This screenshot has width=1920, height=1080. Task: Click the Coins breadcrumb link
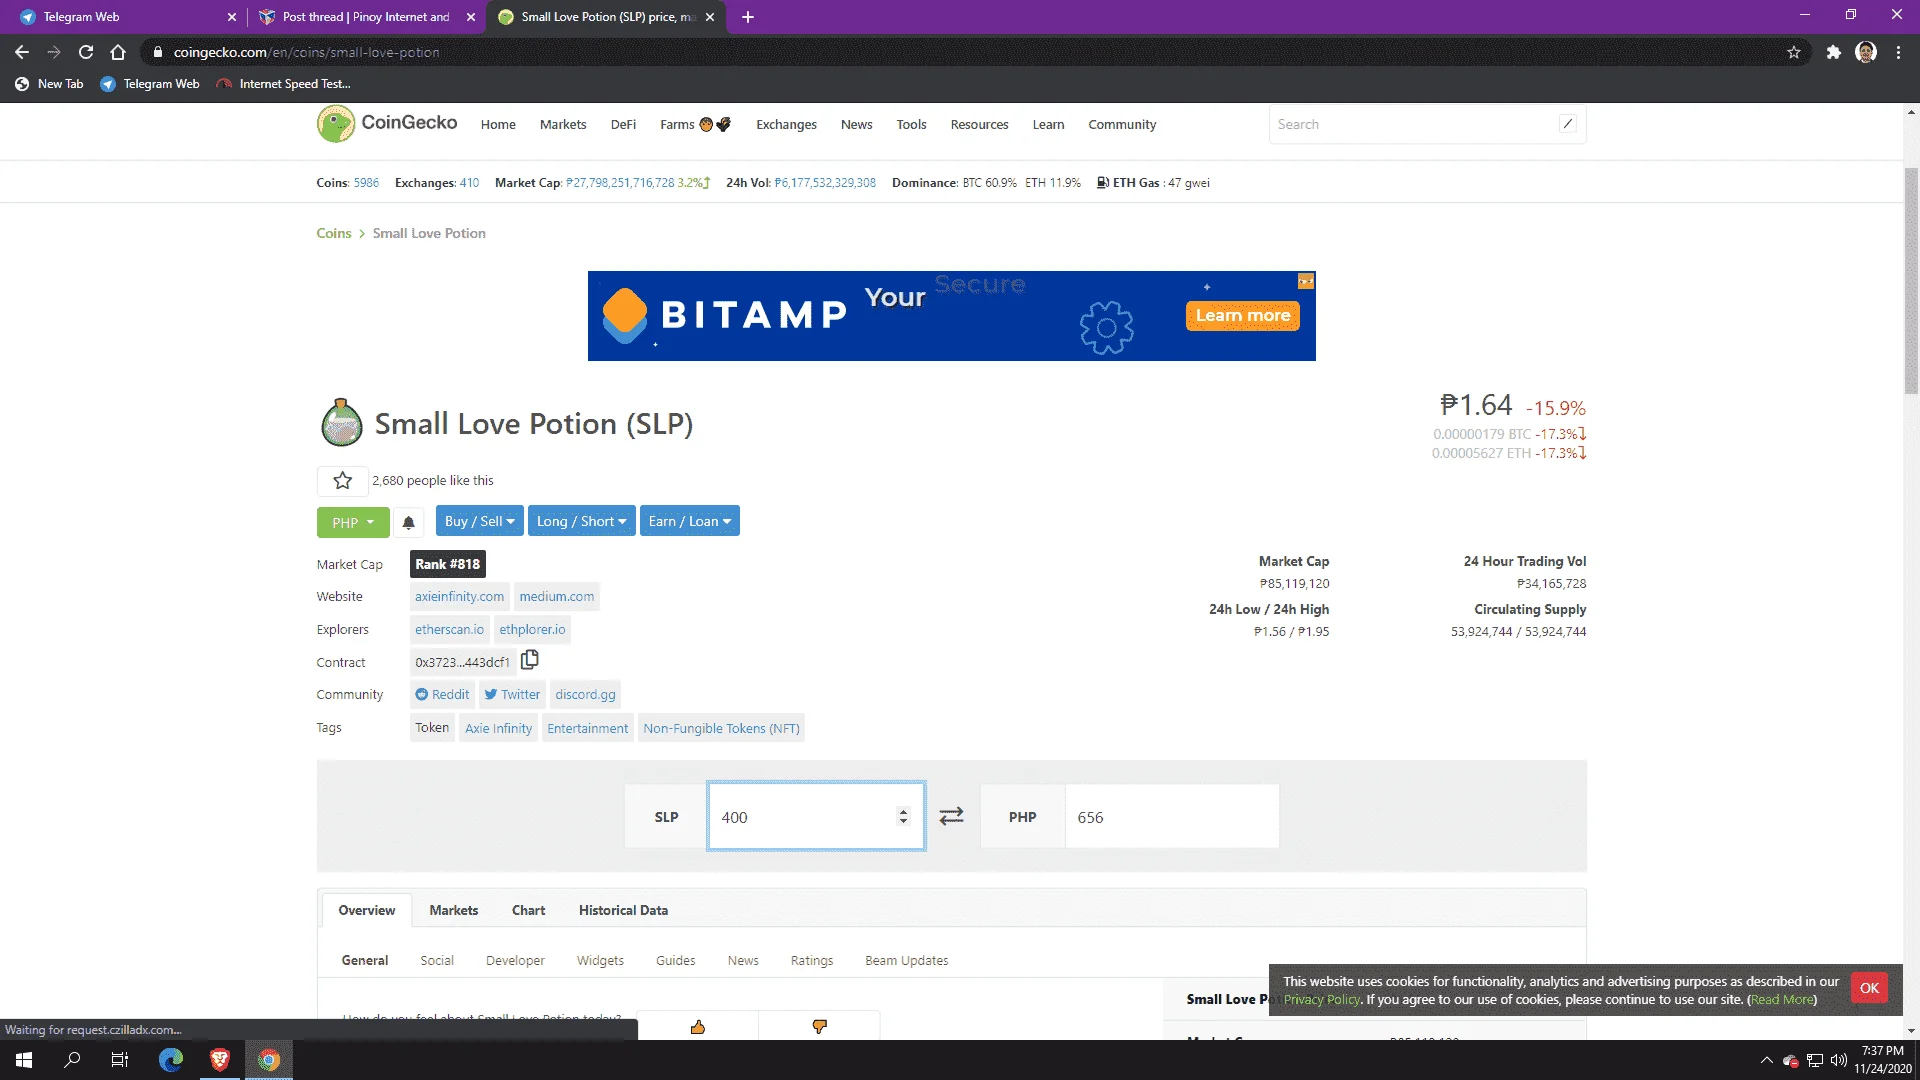click(x=334, y=233)
